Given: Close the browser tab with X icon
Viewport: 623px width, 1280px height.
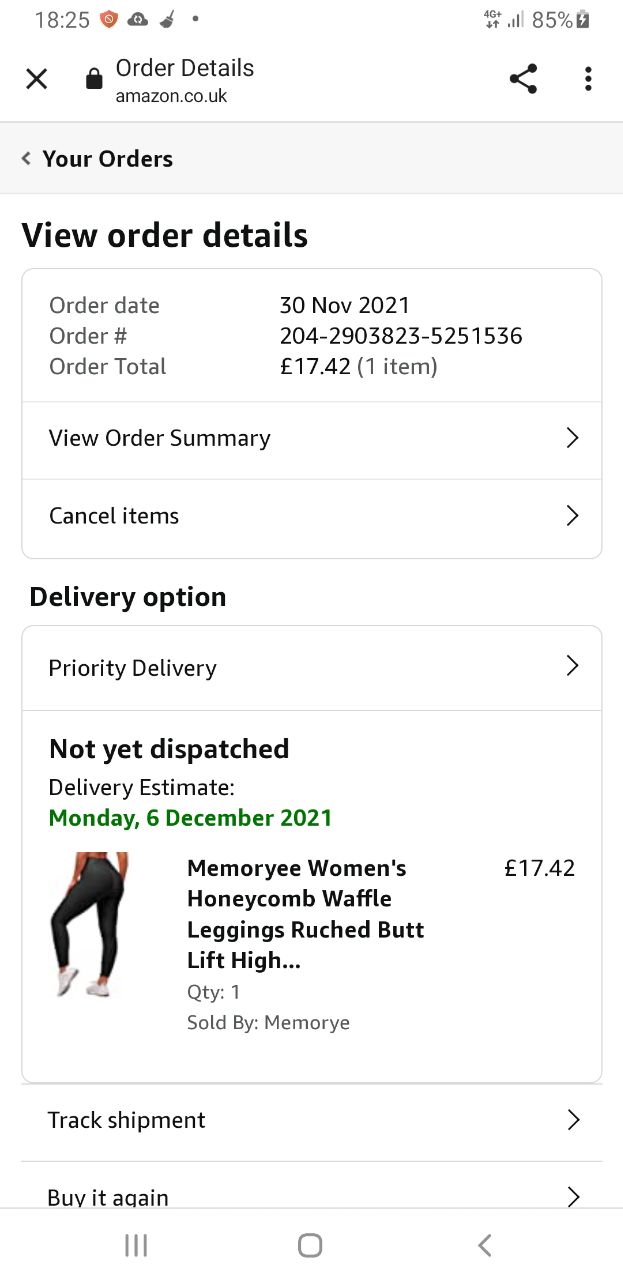Looking at the screenshot, I should (x=36, y=79).
